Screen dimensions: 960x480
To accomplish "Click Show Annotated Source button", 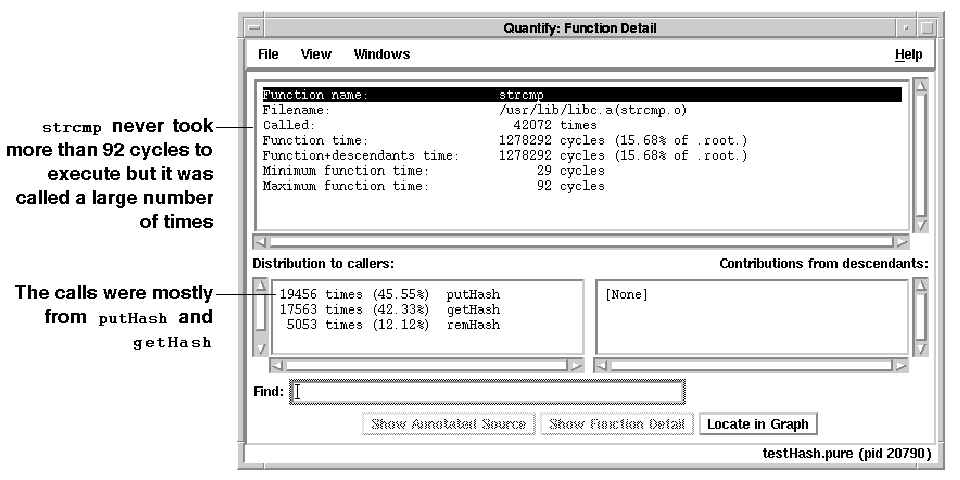I will coord(449,424).
